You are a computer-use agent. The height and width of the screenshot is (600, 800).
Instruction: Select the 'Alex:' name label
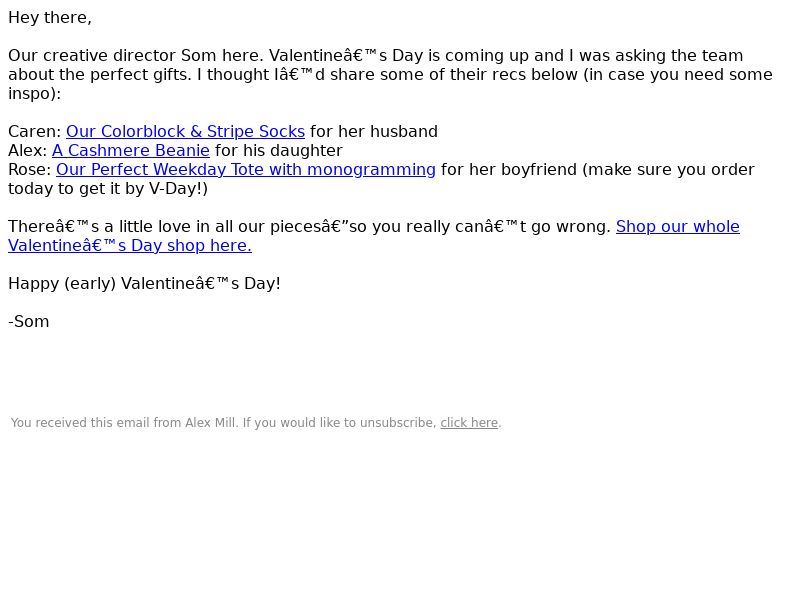point(28,151)
